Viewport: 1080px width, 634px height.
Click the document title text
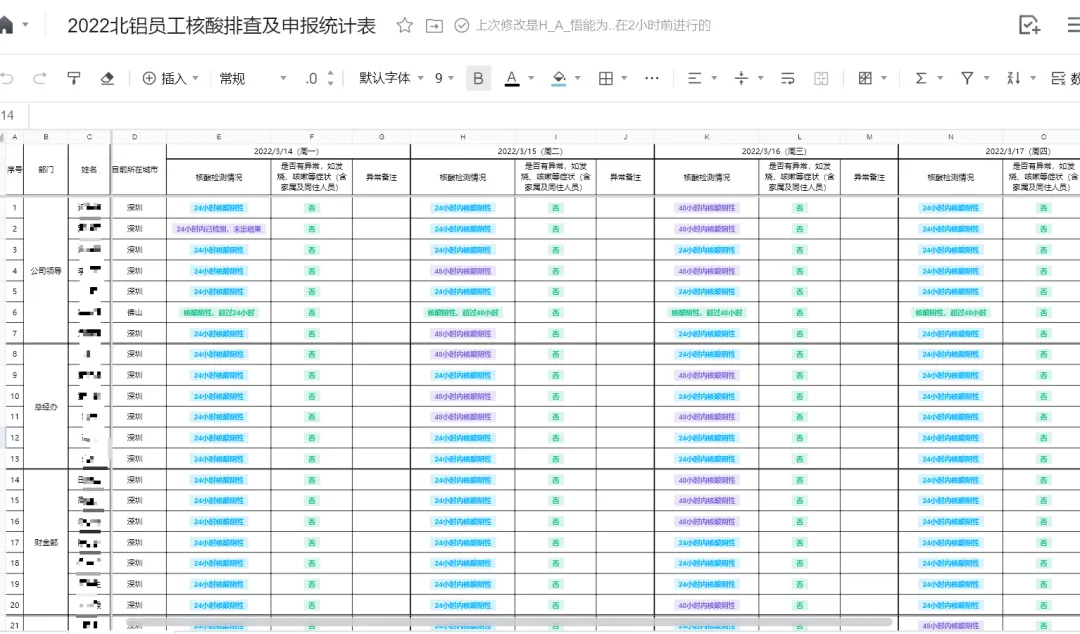[221, 26]
